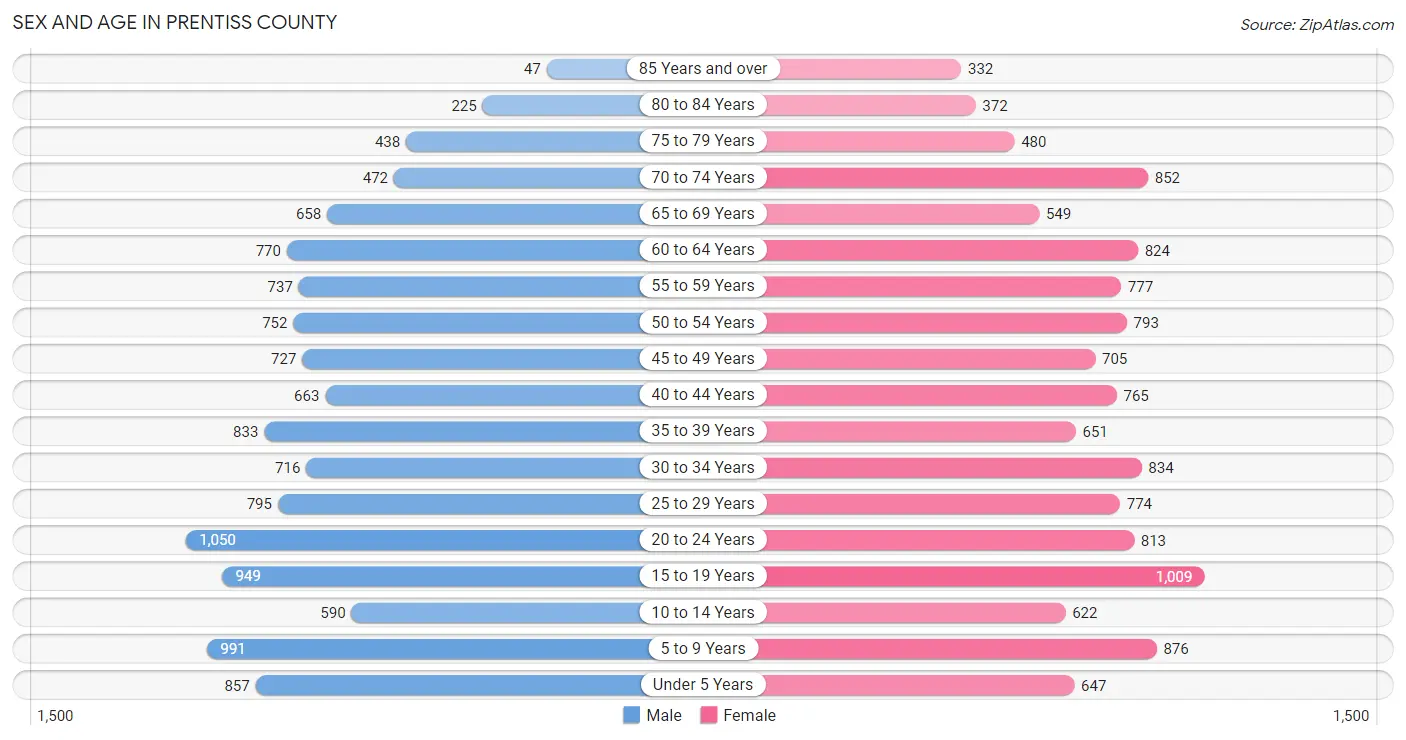This screenshot has width=1406, height=740.
Task: Click the 85 Years and over label
Action: 703,68
